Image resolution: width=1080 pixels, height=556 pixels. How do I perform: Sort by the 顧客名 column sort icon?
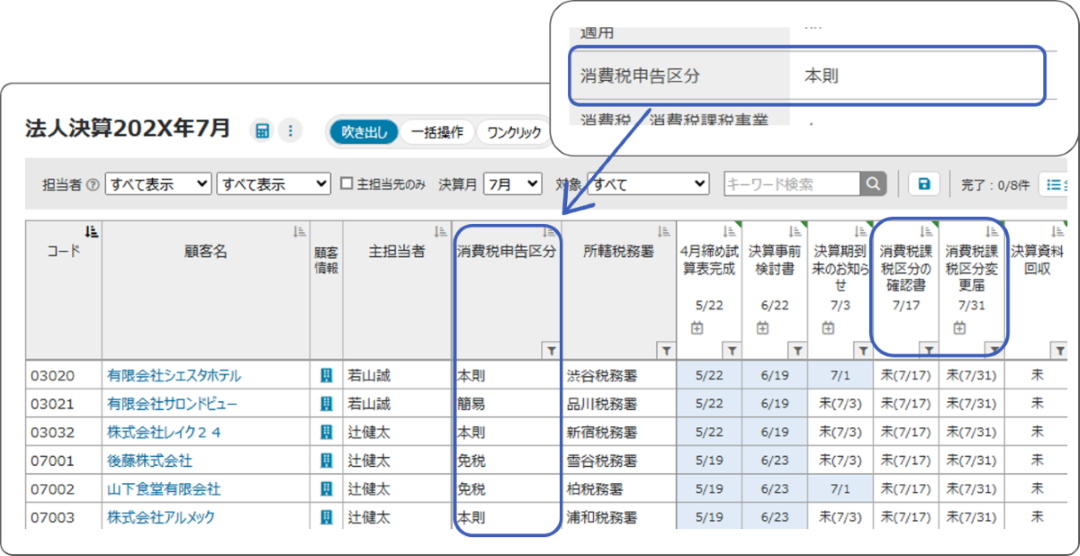click(x=300, y=231)
